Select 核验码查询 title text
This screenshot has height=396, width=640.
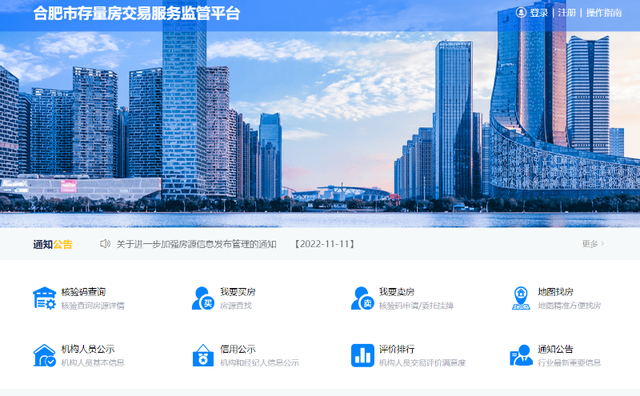(x=83, y=292)
